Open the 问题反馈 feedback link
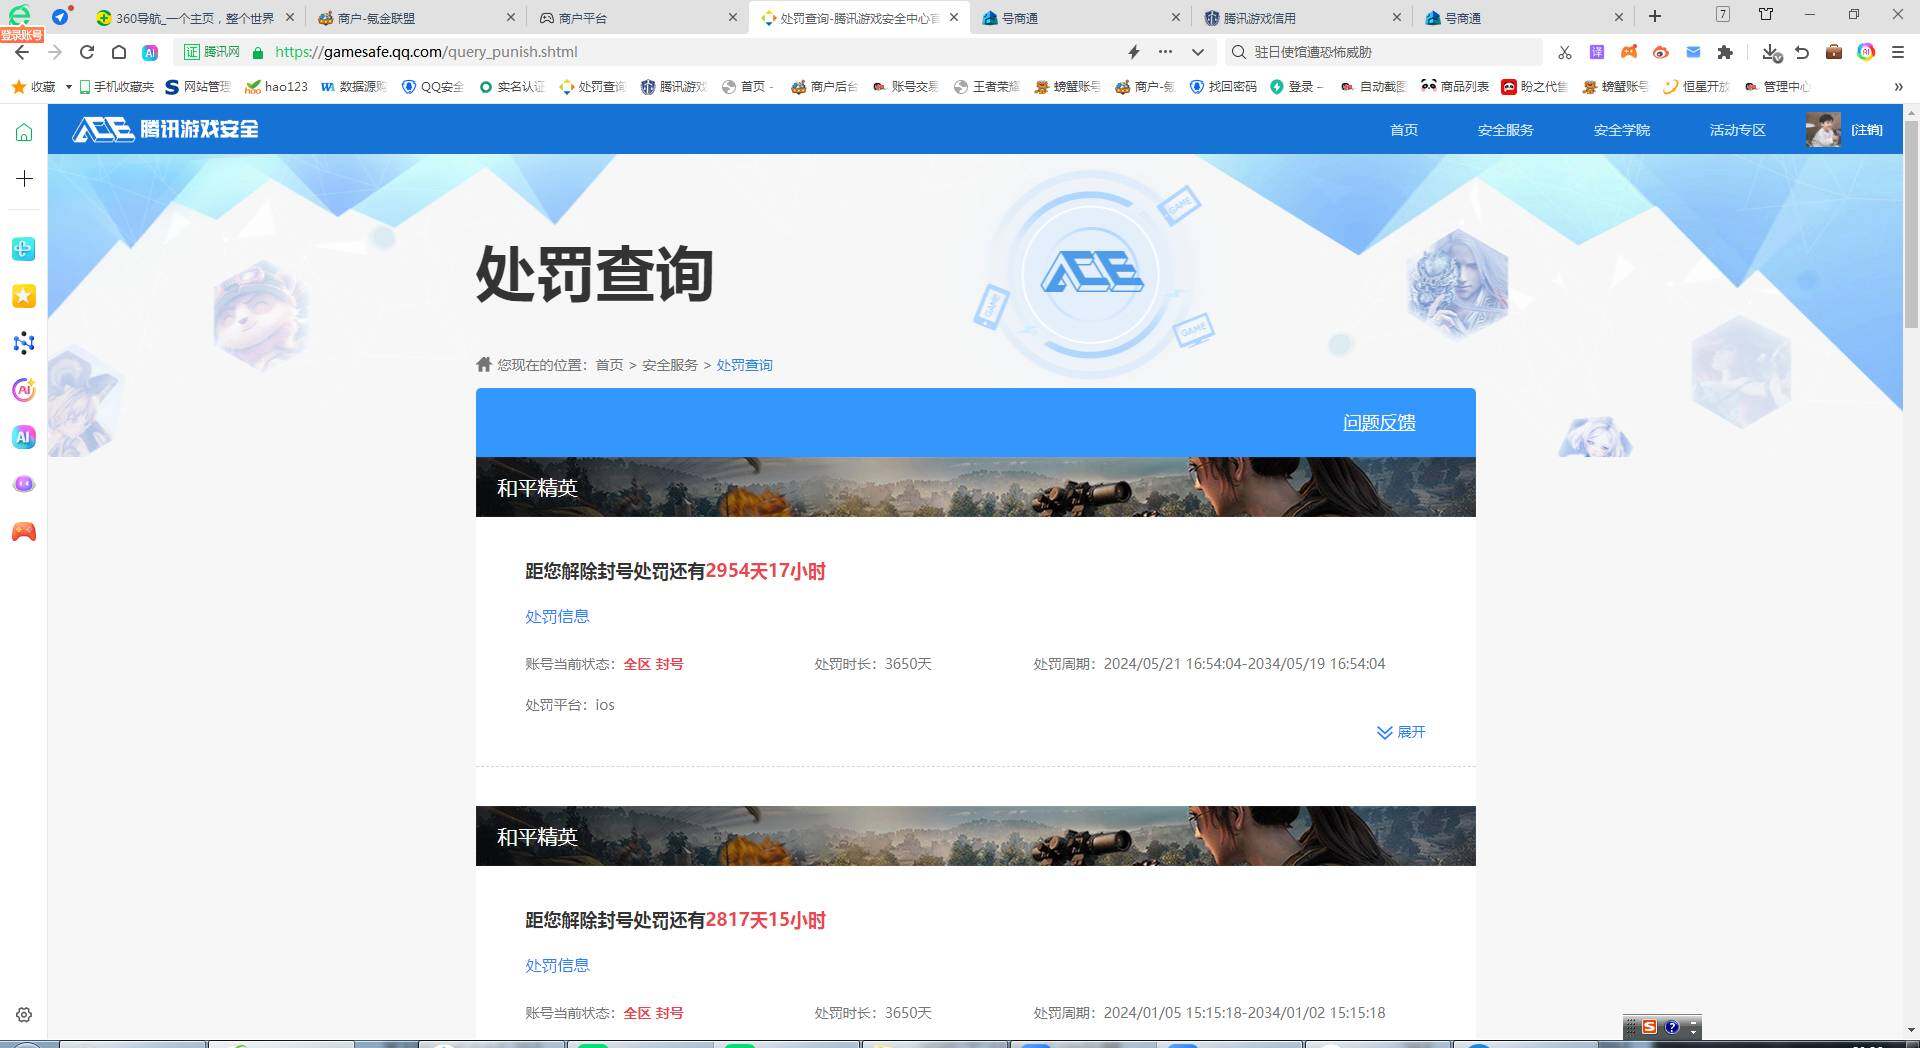This screenshot has height=1048, width=1920. click(1379, 423)
